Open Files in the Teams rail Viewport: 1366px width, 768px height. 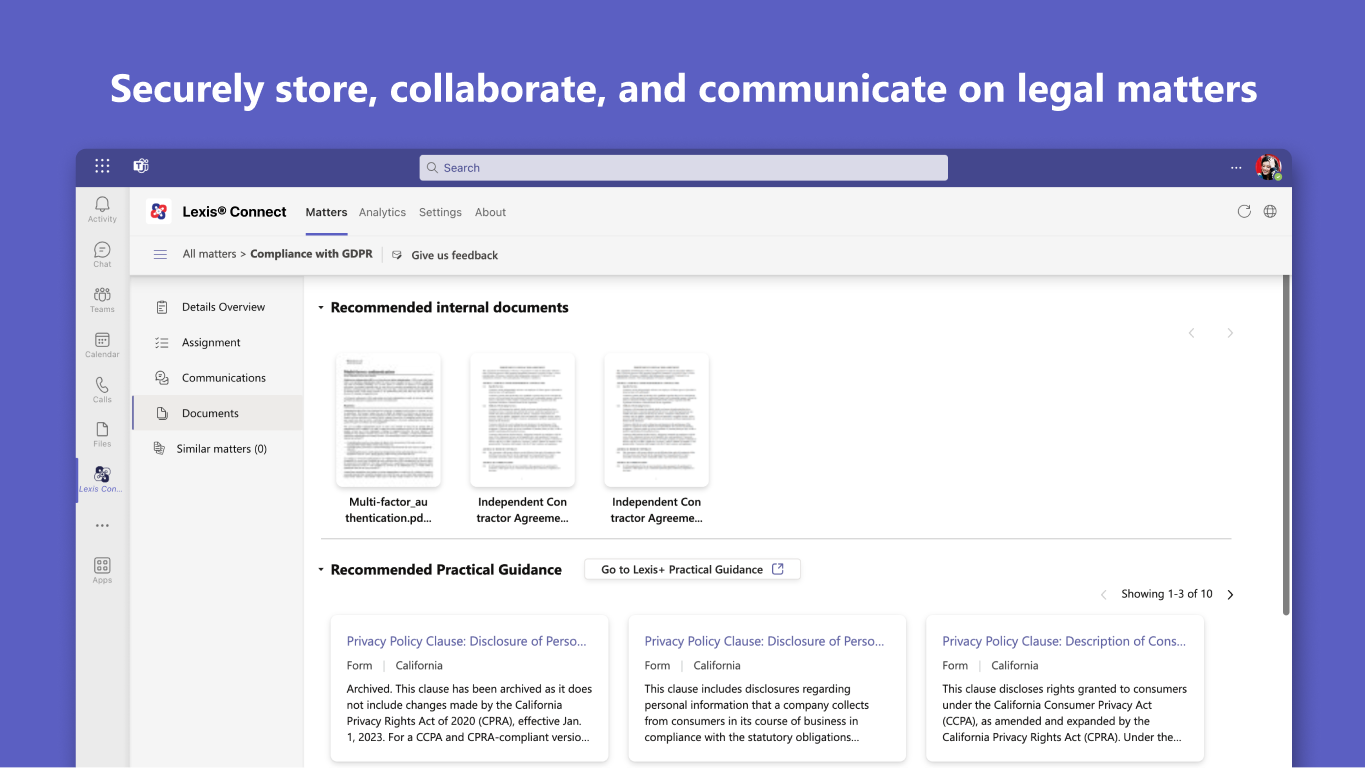tap(102, 434)
